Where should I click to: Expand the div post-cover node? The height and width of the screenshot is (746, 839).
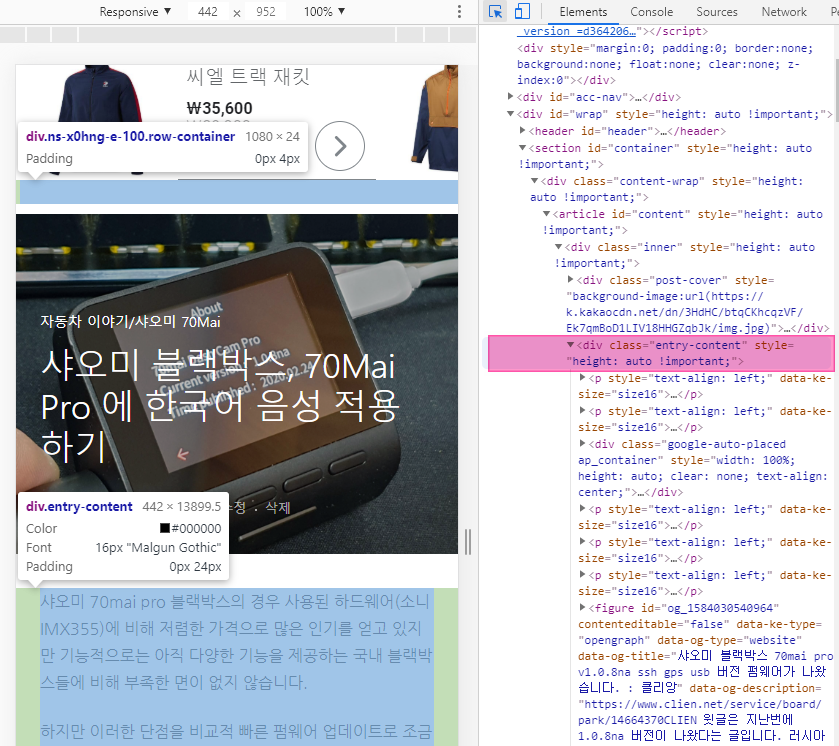click(570, 279)
